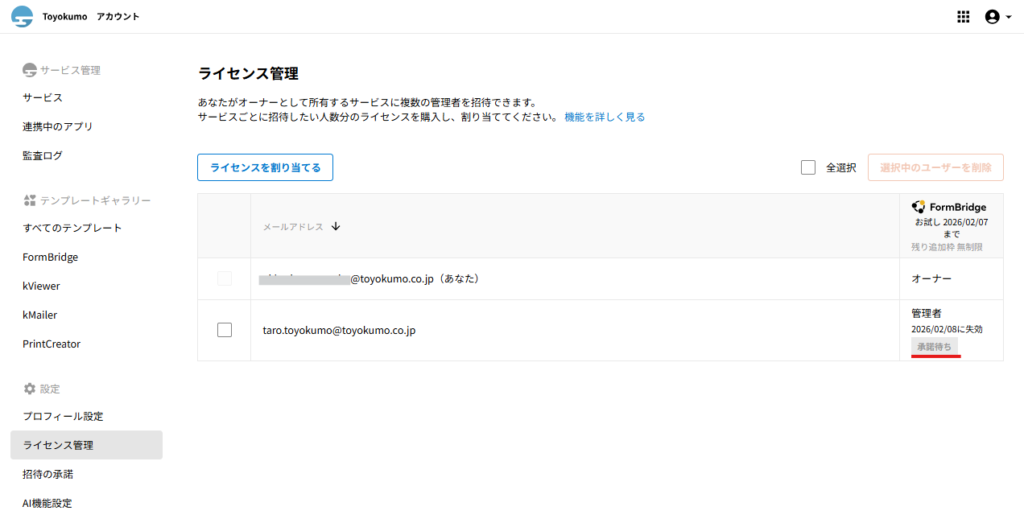Click the サービス管理 section icon

[x=29, y=70]
